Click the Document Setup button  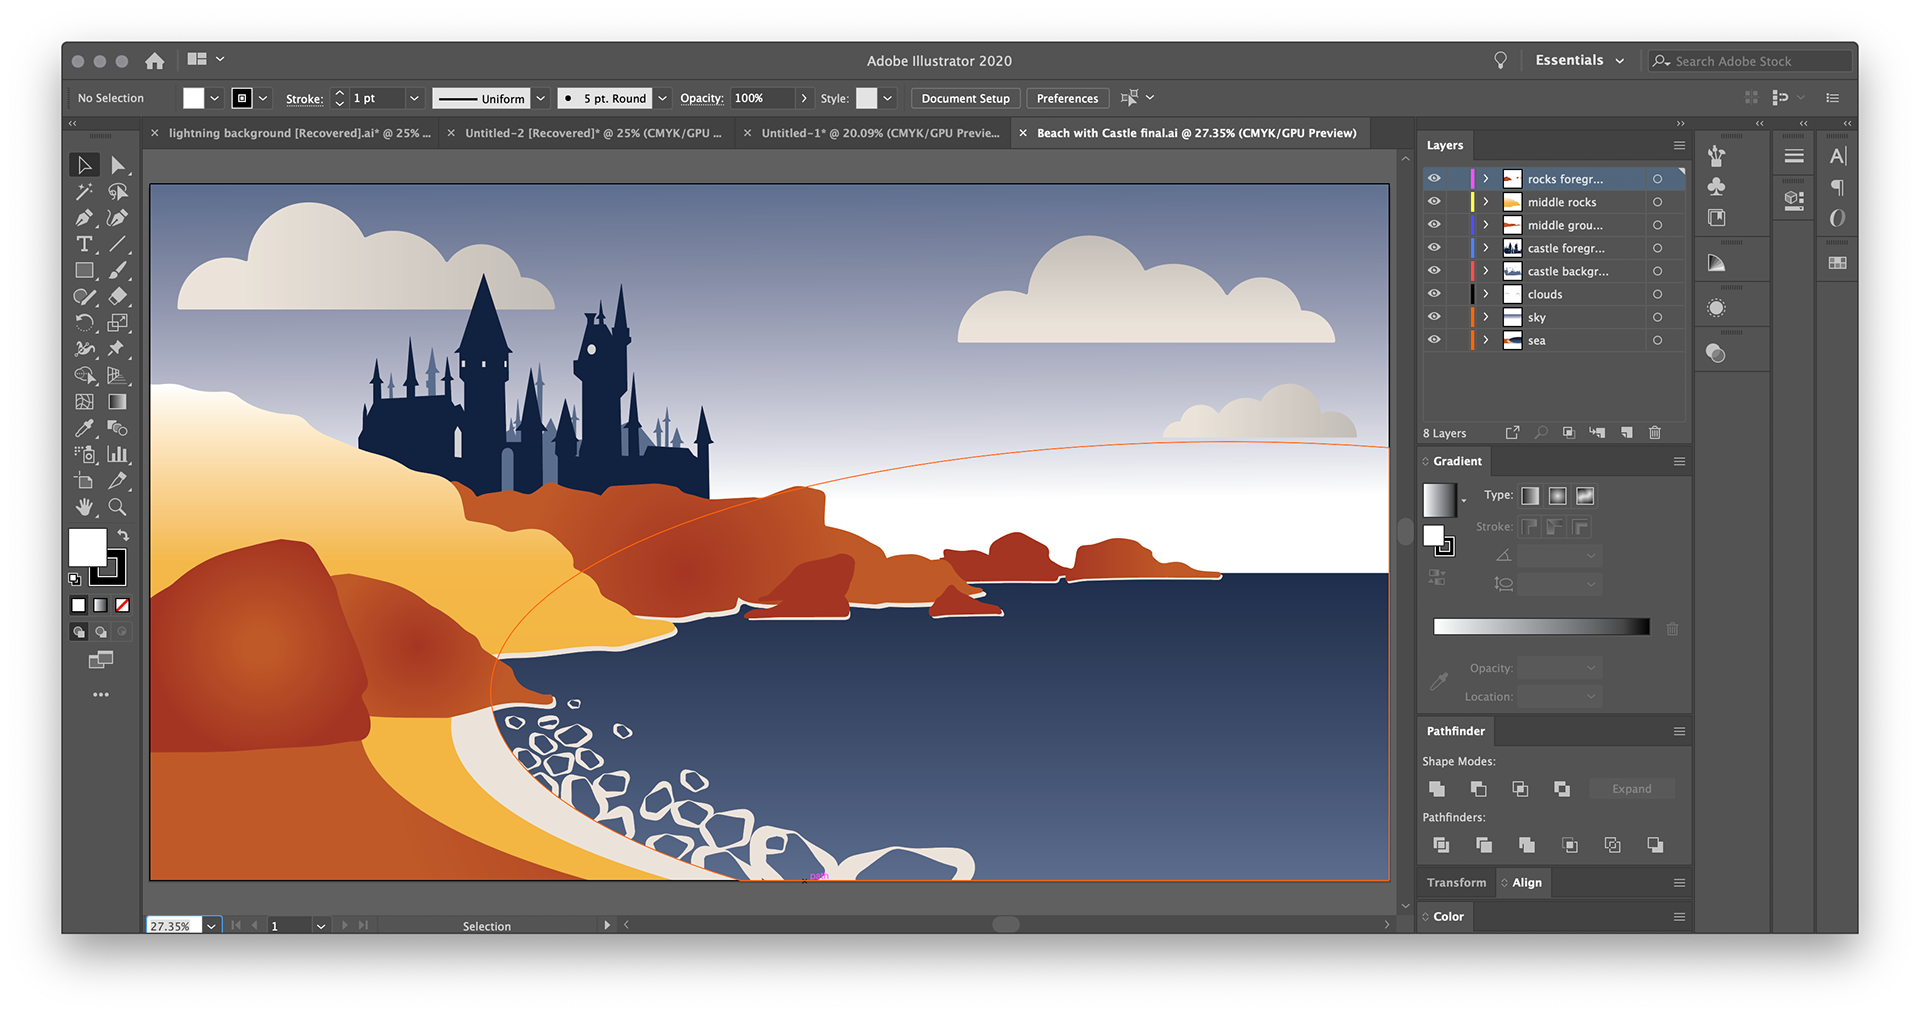pyautogui.click(x=965, y=98)
